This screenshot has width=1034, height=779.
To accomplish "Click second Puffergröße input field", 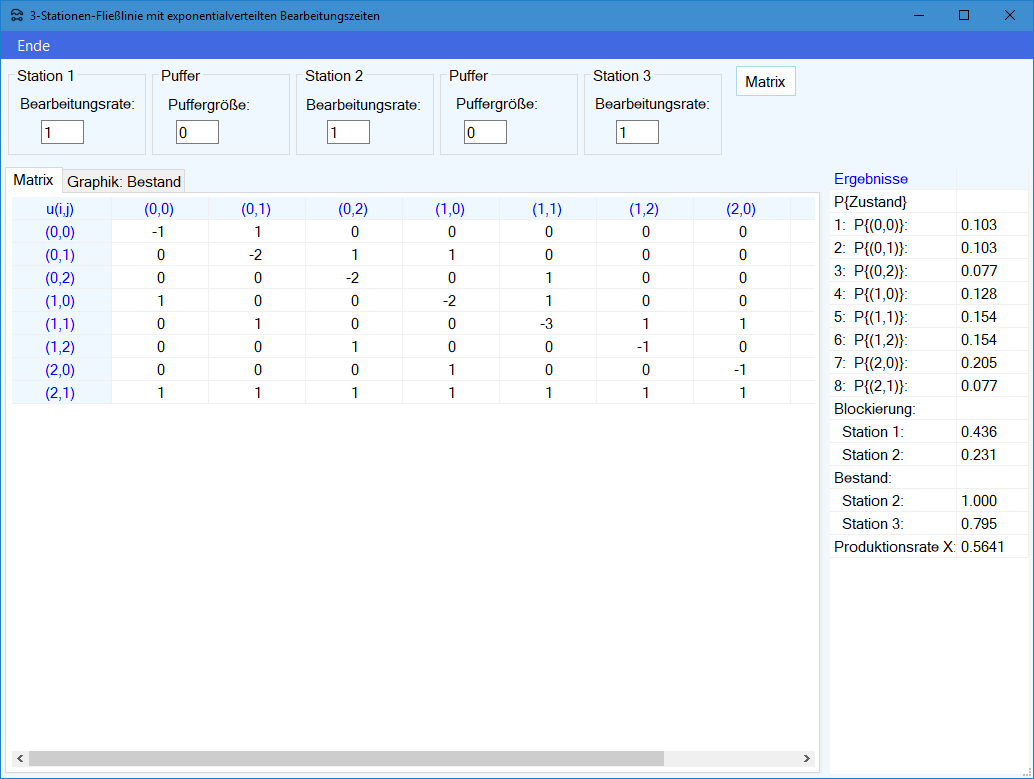I will tap(485, 132).
